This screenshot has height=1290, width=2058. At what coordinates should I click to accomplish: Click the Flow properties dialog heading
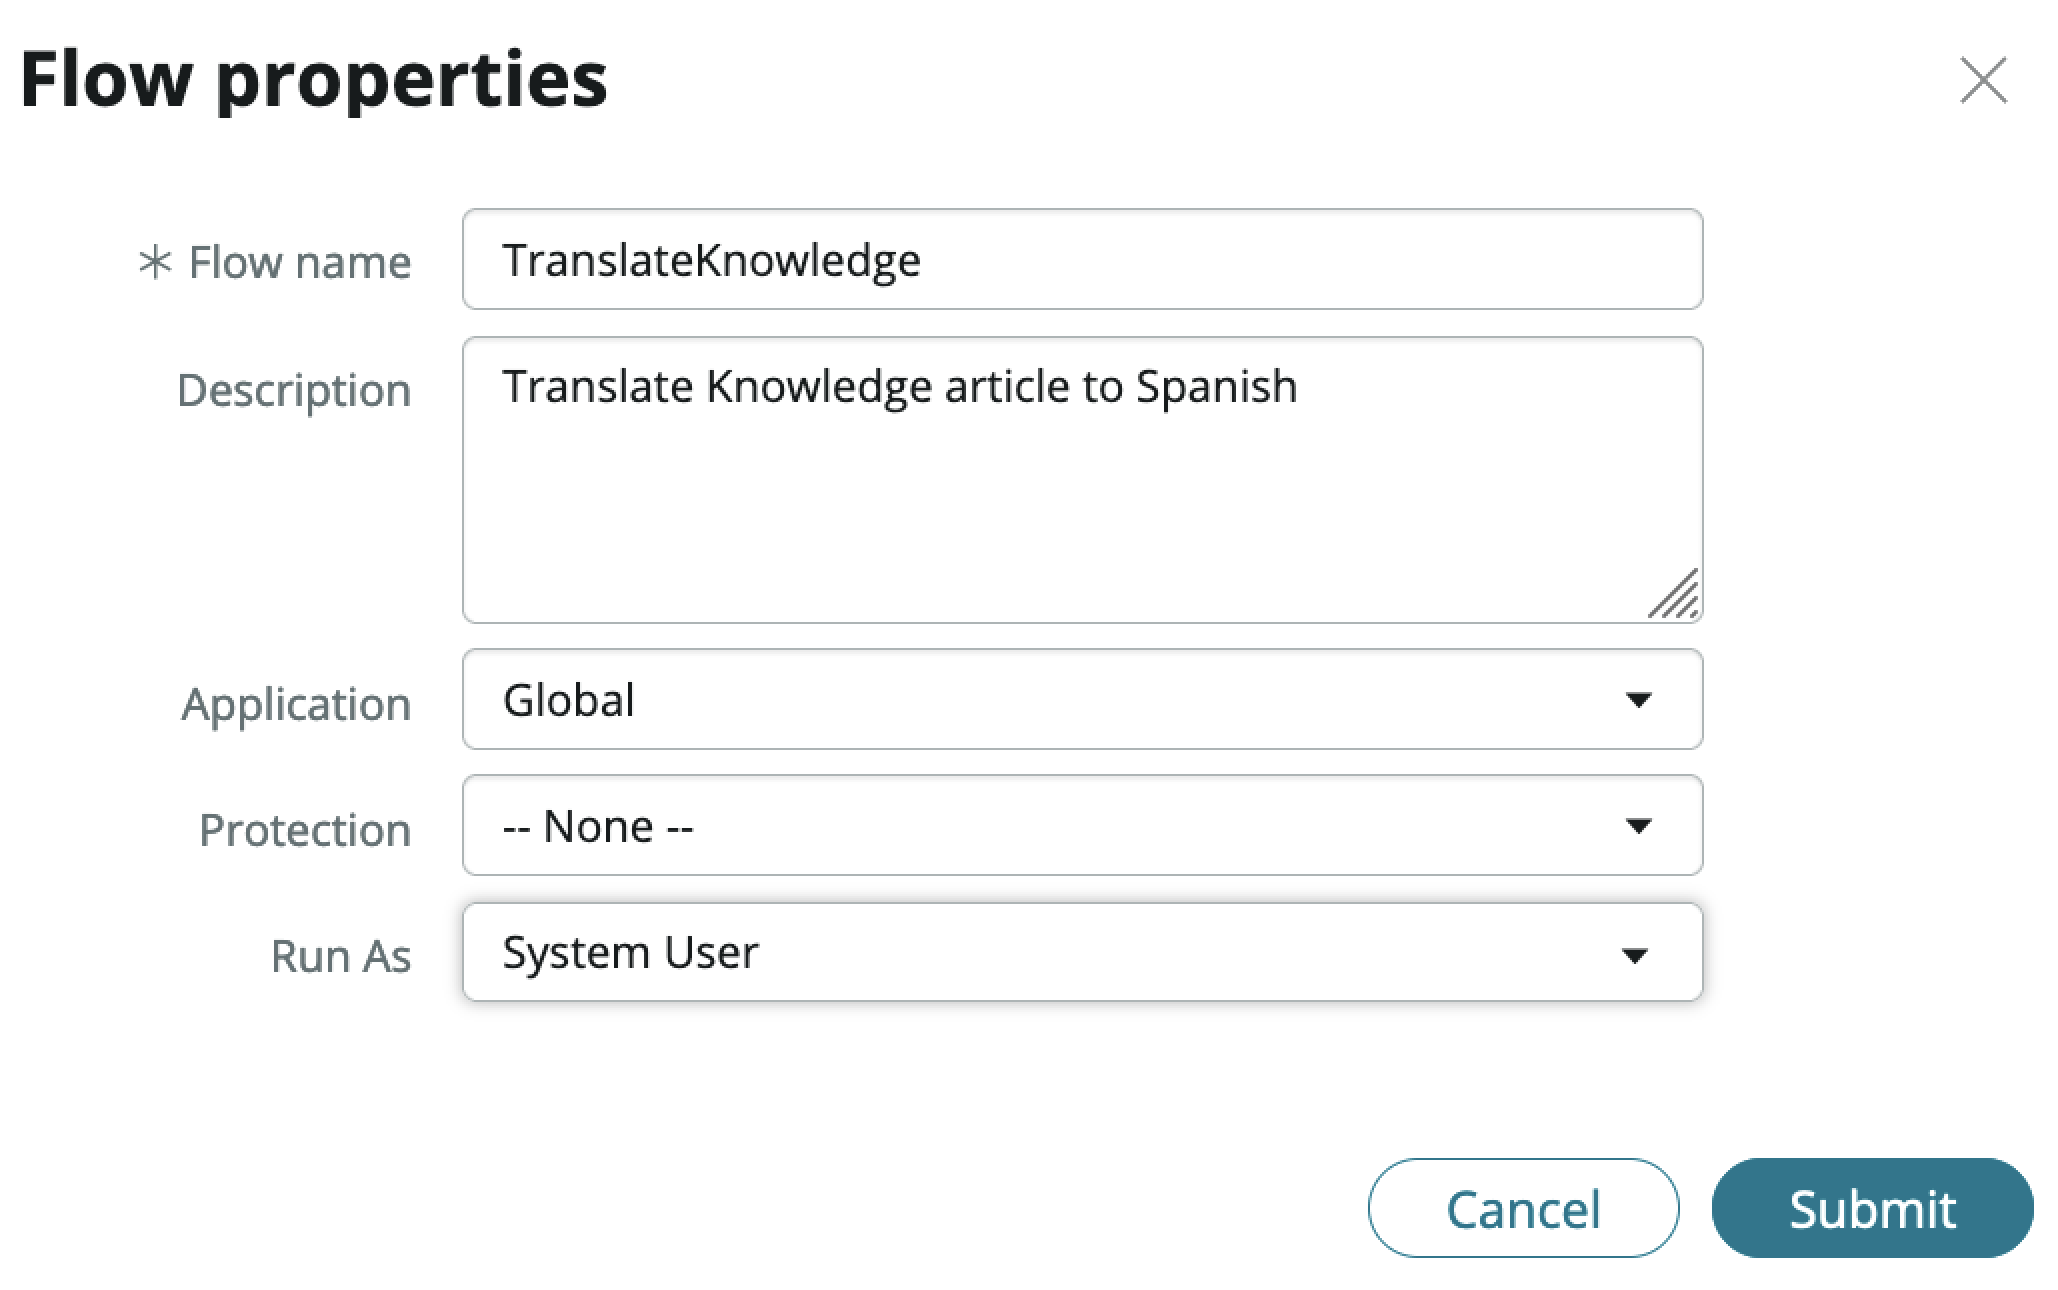(x=314, y=80)
